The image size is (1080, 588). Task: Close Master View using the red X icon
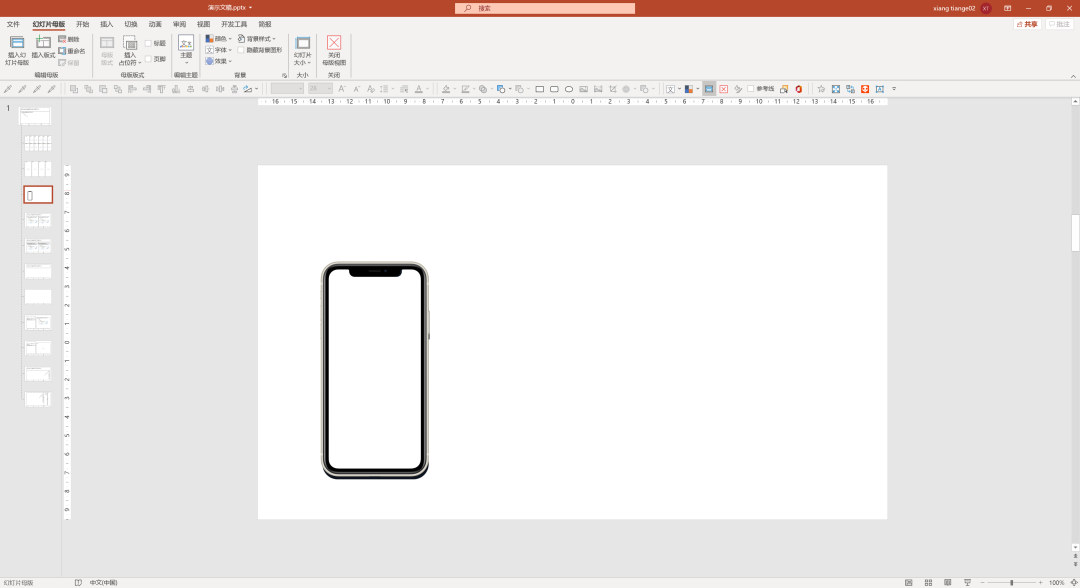coord(334,43)
